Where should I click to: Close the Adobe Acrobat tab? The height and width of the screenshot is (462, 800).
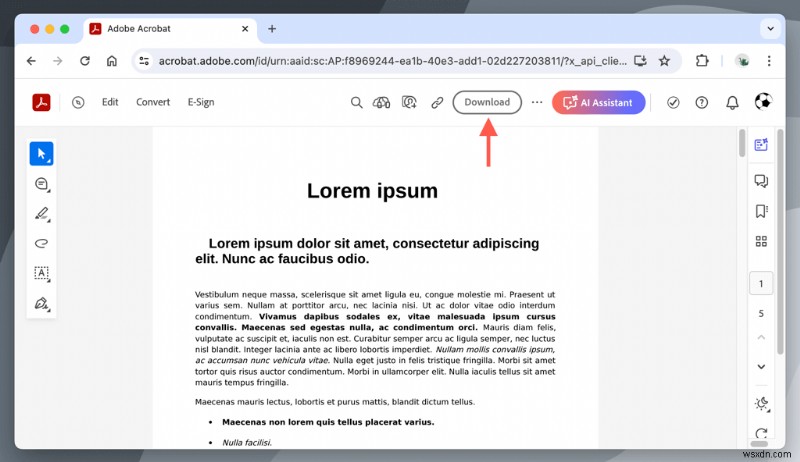tap(245, 29)
